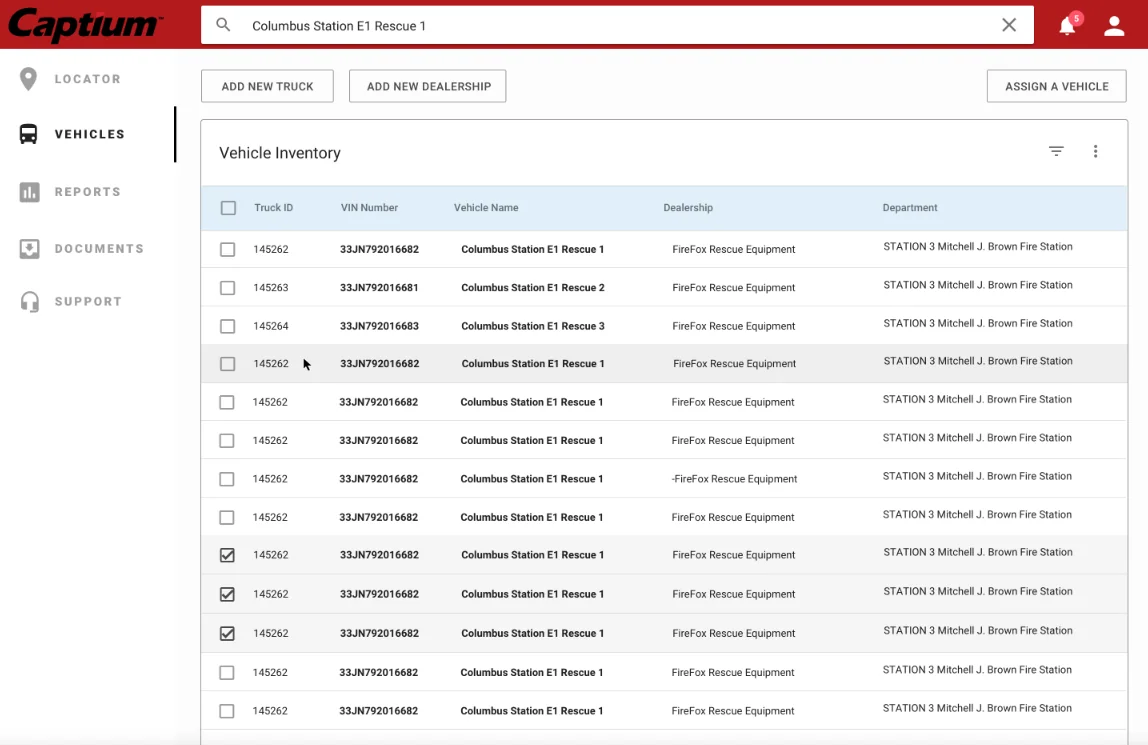Check the box in the -FireFox Rescue Equipment row

(227, 479)
